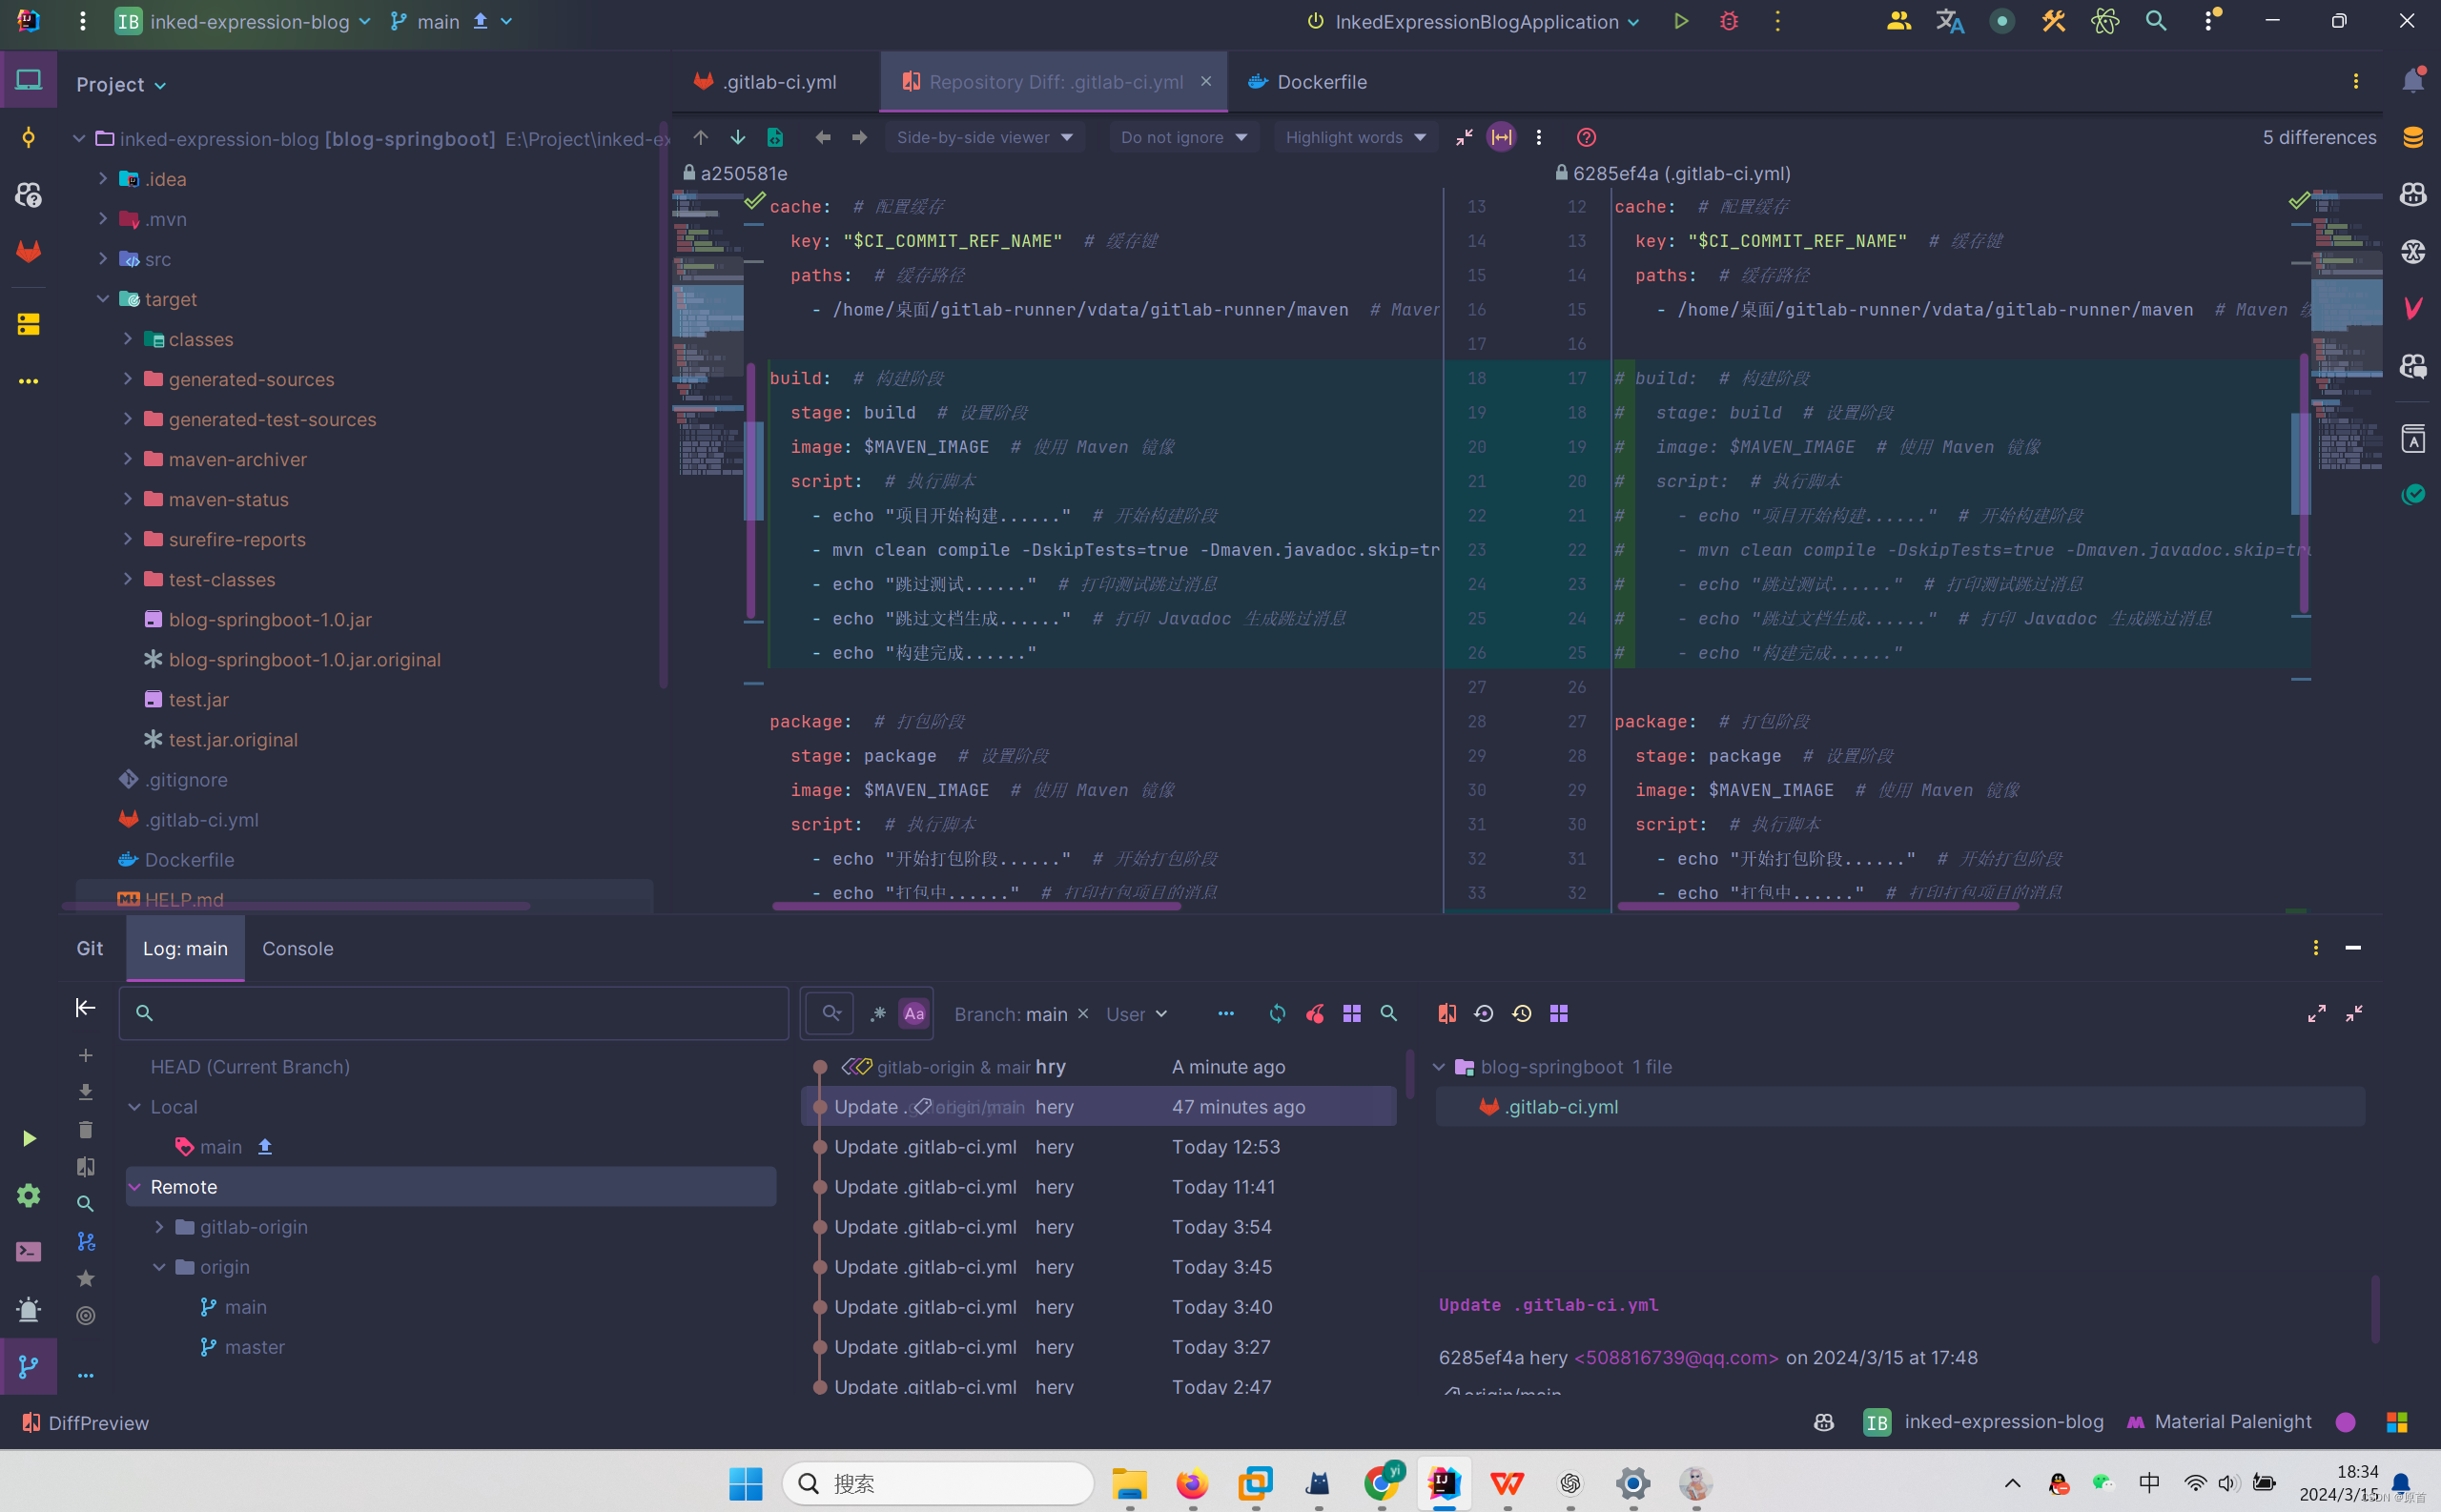
Task: Enable regex matching in log search
Action: (877, 1013)
